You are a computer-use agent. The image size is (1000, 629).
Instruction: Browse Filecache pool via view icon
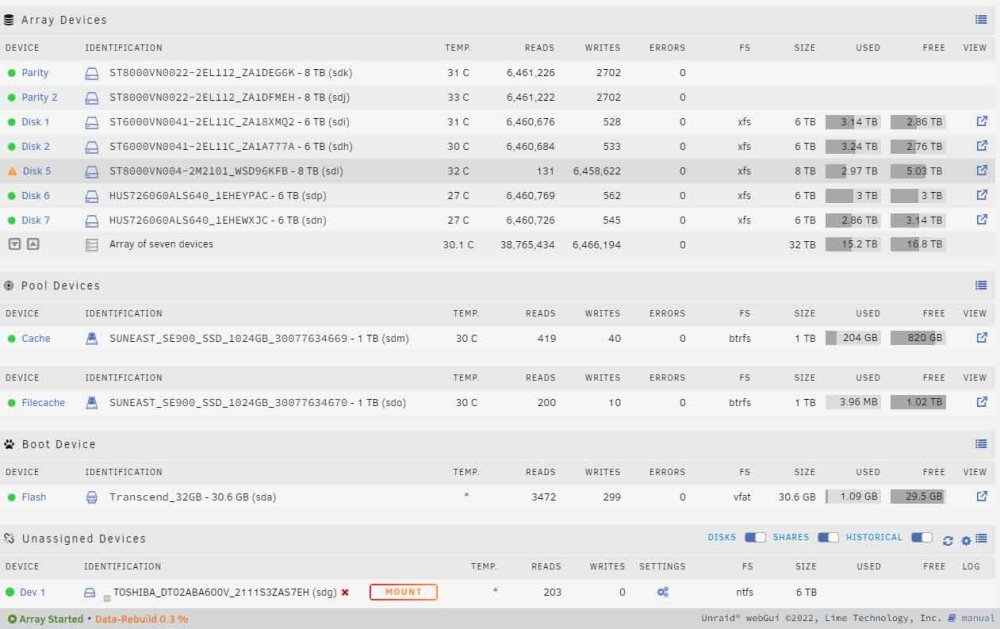tap(982, 402)
